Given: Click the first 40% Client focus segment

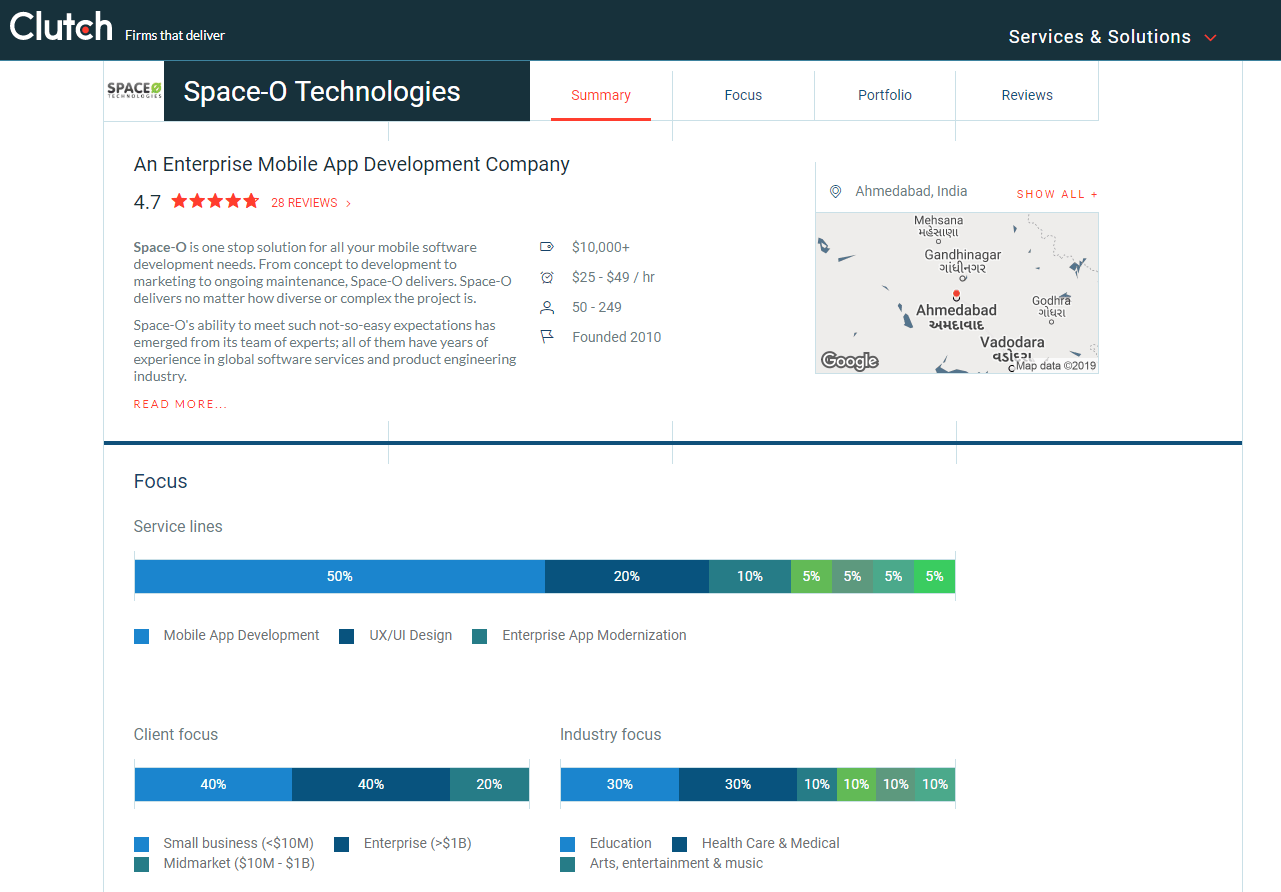Looking at the screenshot, I should point(213,784).
